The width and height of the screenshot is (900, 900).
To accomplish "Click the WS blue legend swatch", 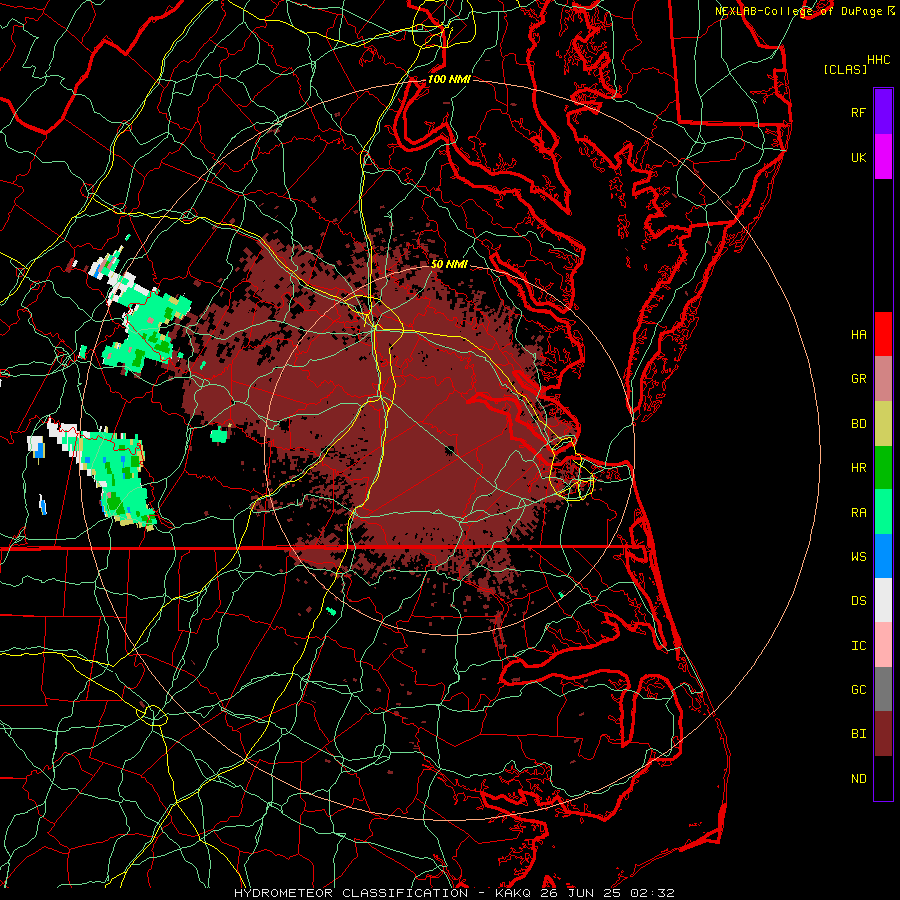I will (883, 556).
